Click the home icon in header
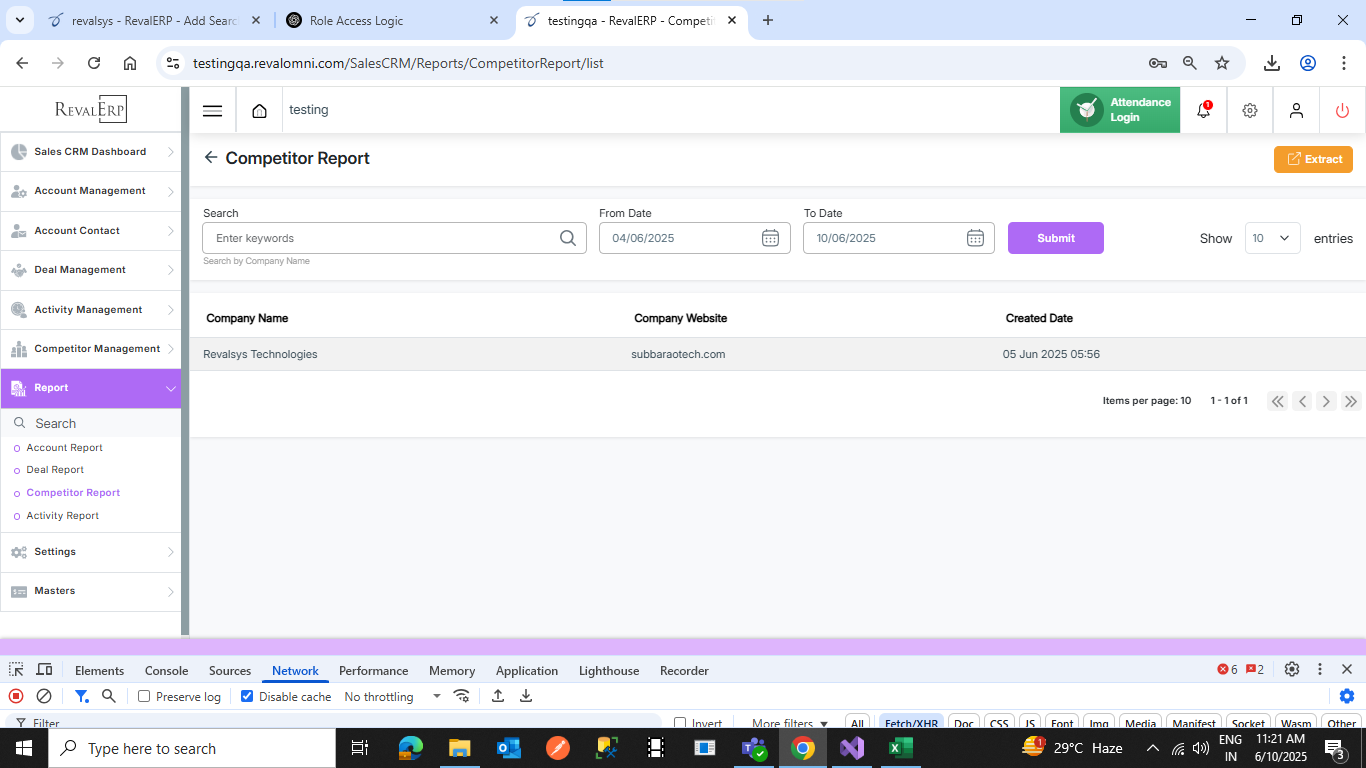Image resolution: width=1366 pixels, height=768 pixels. point(260,111)
